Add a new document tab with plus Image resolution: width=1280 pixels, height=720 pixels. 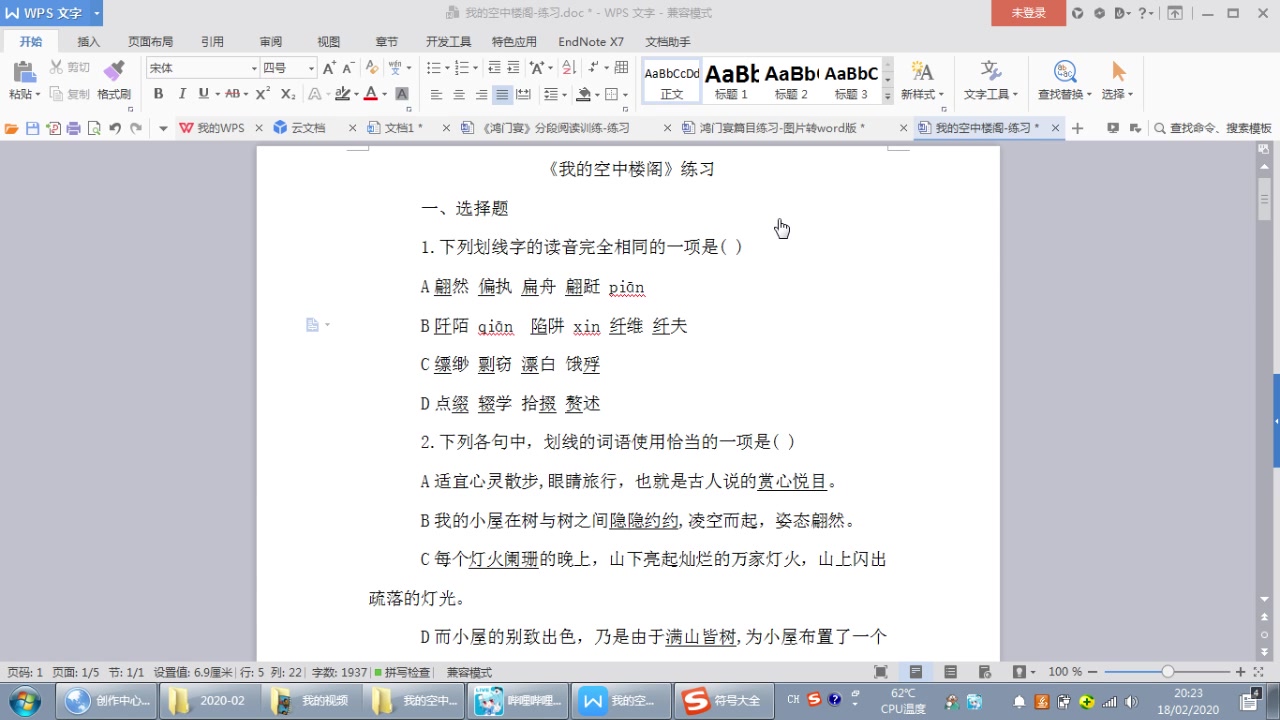point(1077,128)
